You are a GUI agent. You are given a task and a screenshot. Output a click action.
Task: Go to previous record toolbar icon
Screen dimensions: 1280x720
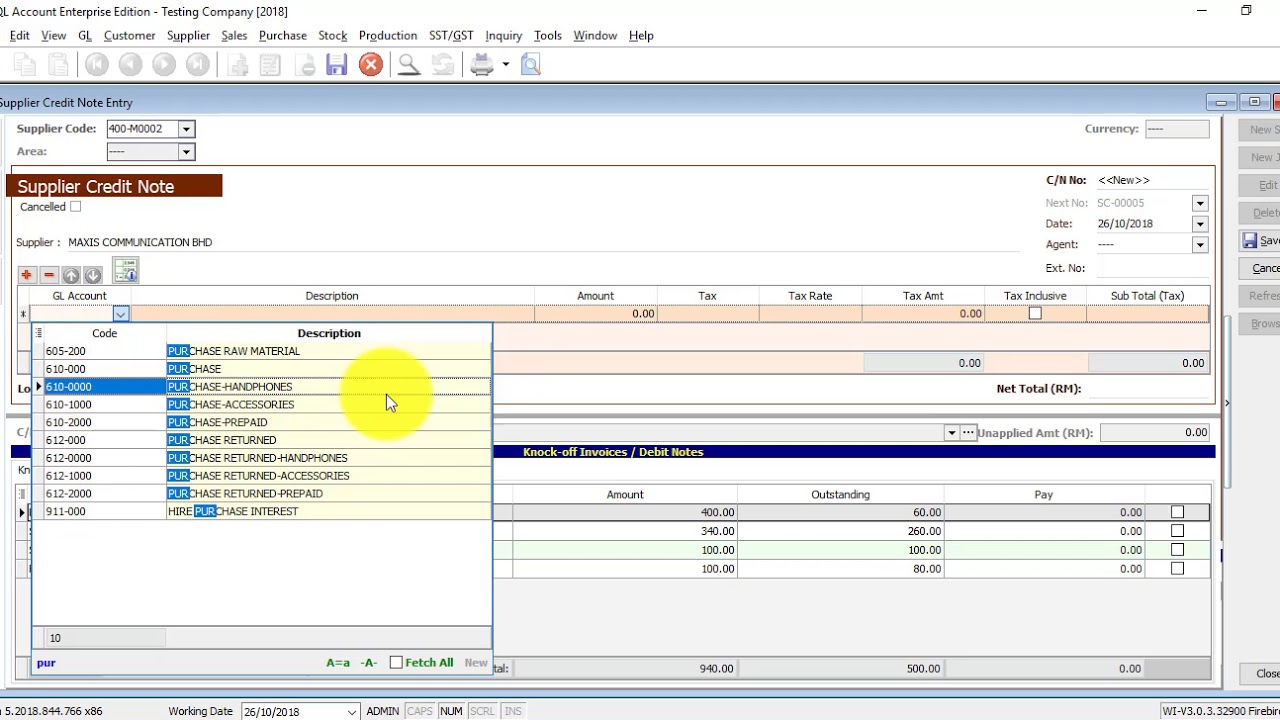pos(130,65)
